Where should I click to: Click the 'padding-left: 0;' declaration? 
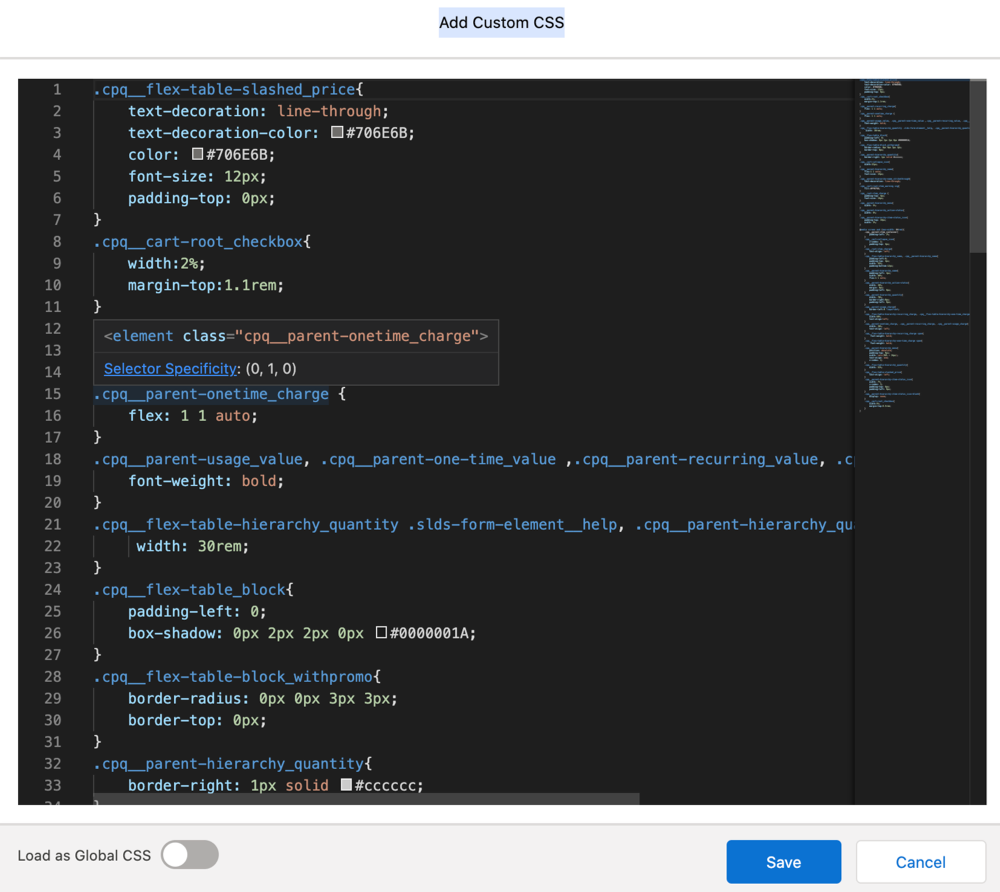click(197, 611)
